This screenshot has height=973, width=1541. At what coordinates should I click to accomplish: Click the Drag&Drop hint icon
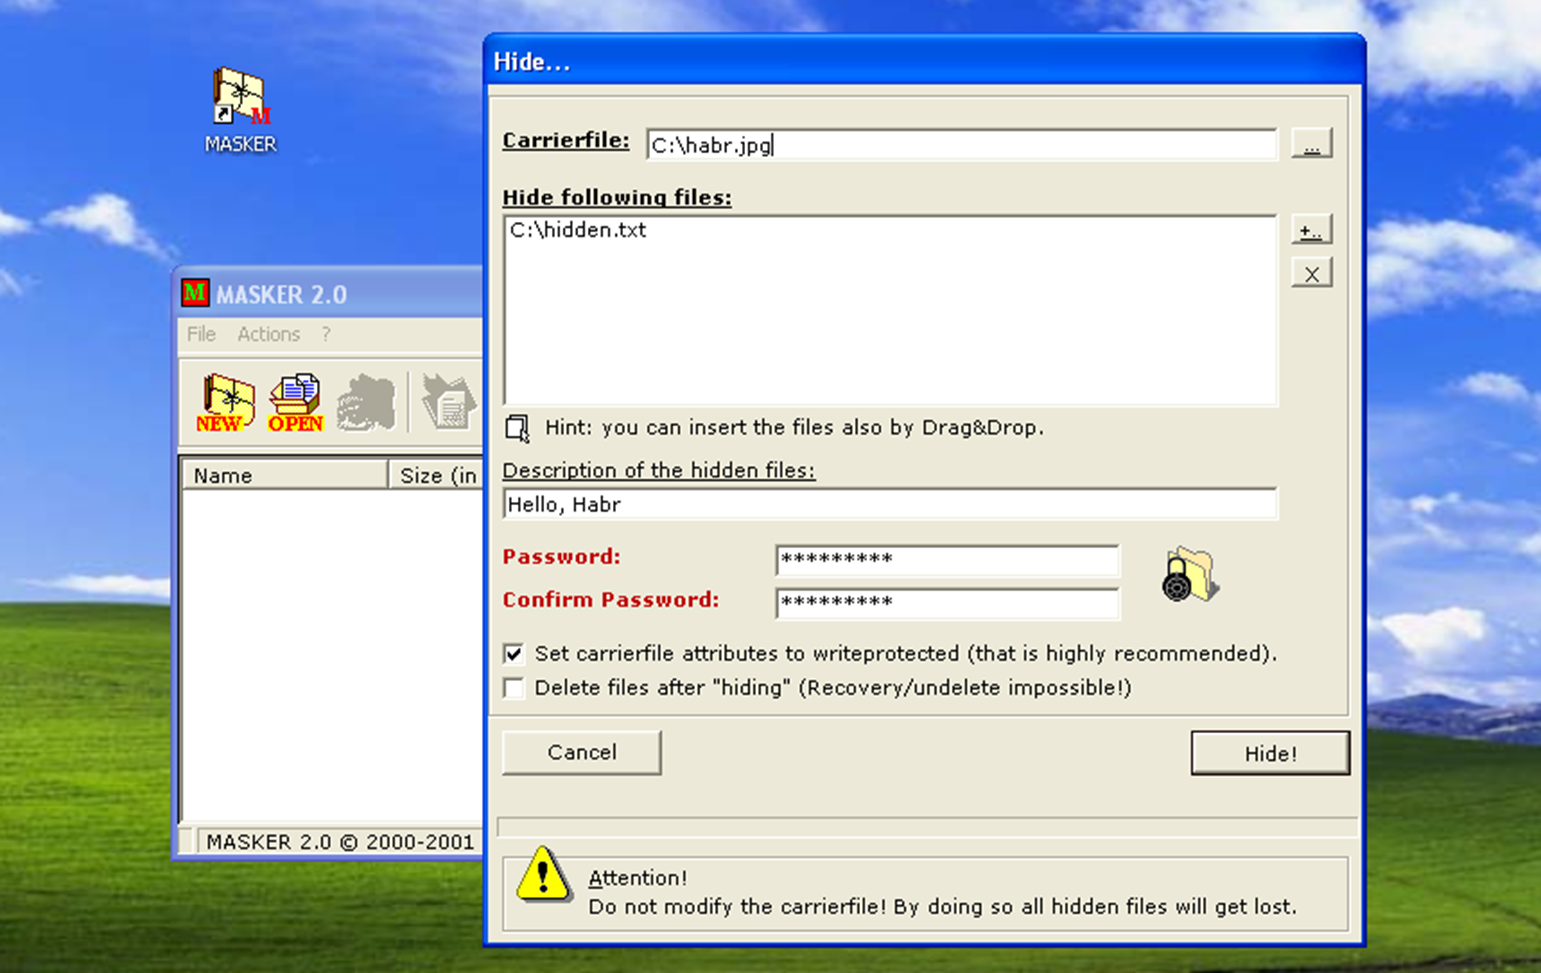517,429
